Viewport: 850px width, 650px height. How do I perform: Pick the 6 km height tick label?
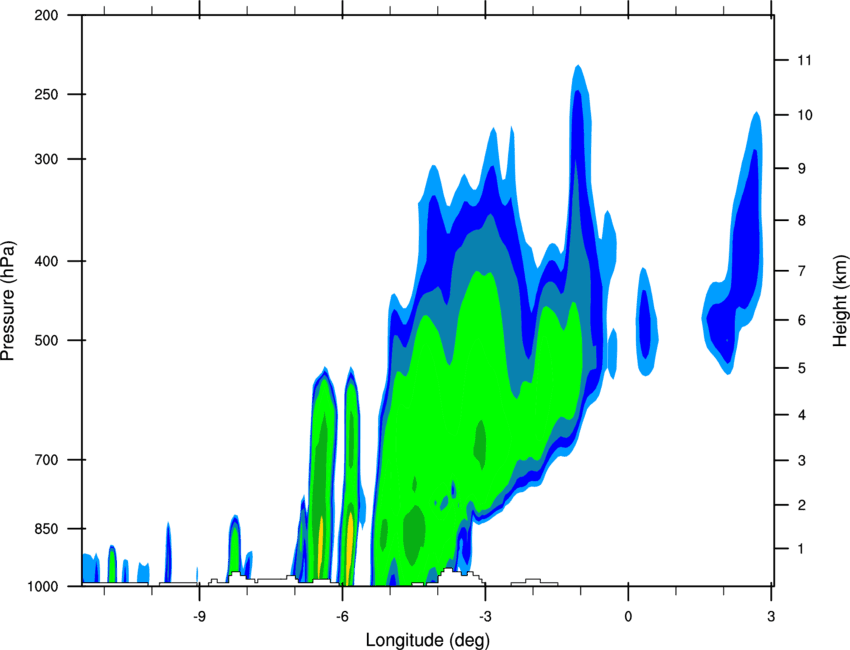(801, 320)
